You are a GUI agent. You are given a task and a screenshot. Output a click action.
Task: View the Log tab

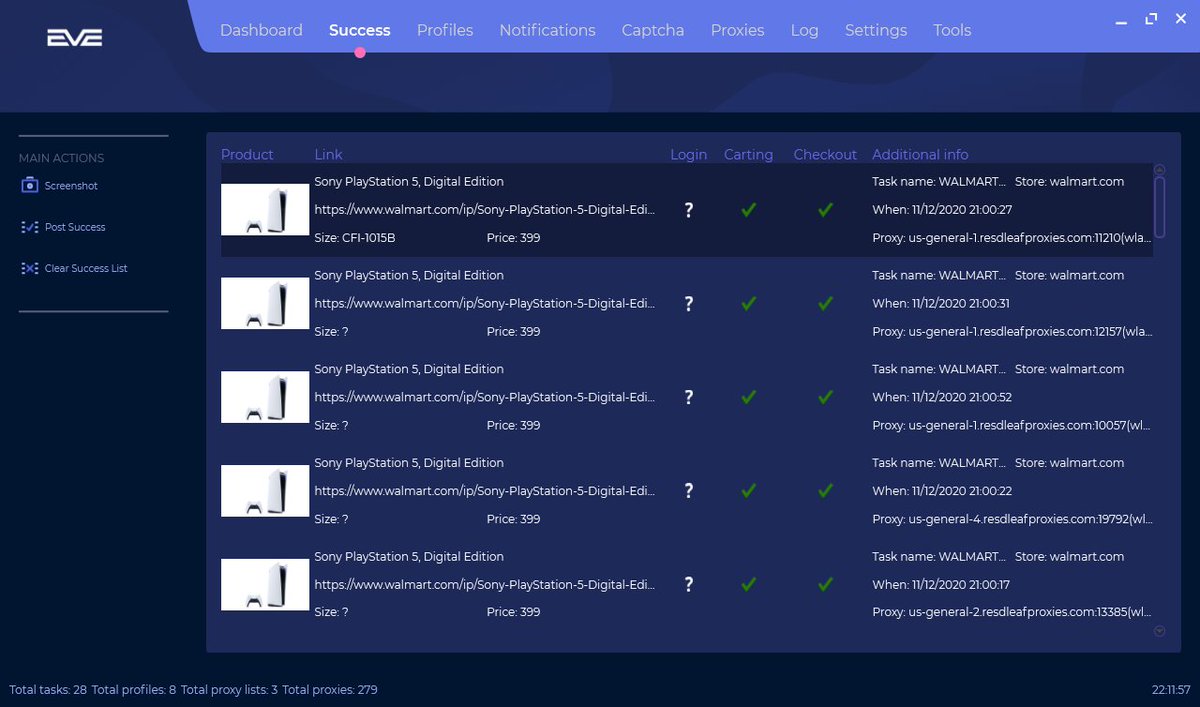tap(804, 30)
